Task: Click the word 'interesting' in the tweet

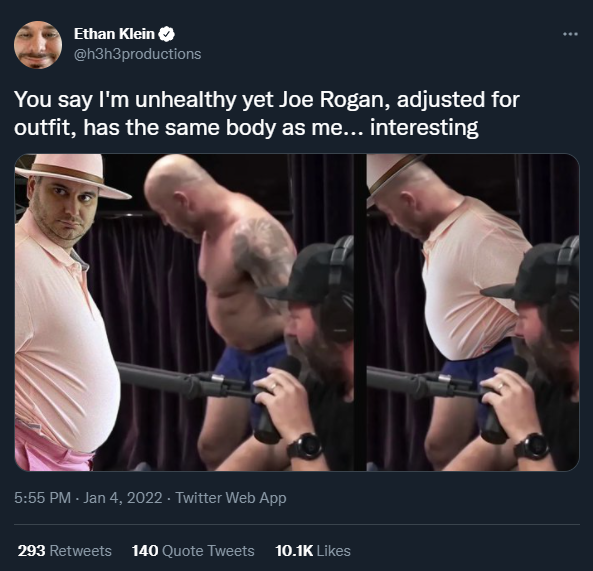Action: 424,127
